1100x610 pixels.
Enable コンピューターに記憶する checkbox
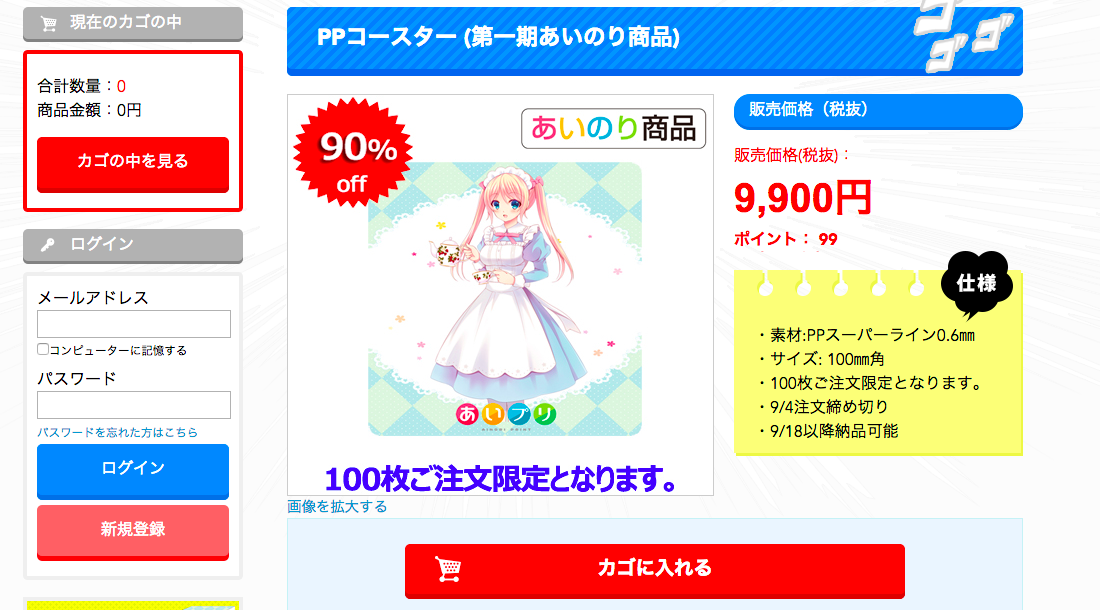[43, 349]
